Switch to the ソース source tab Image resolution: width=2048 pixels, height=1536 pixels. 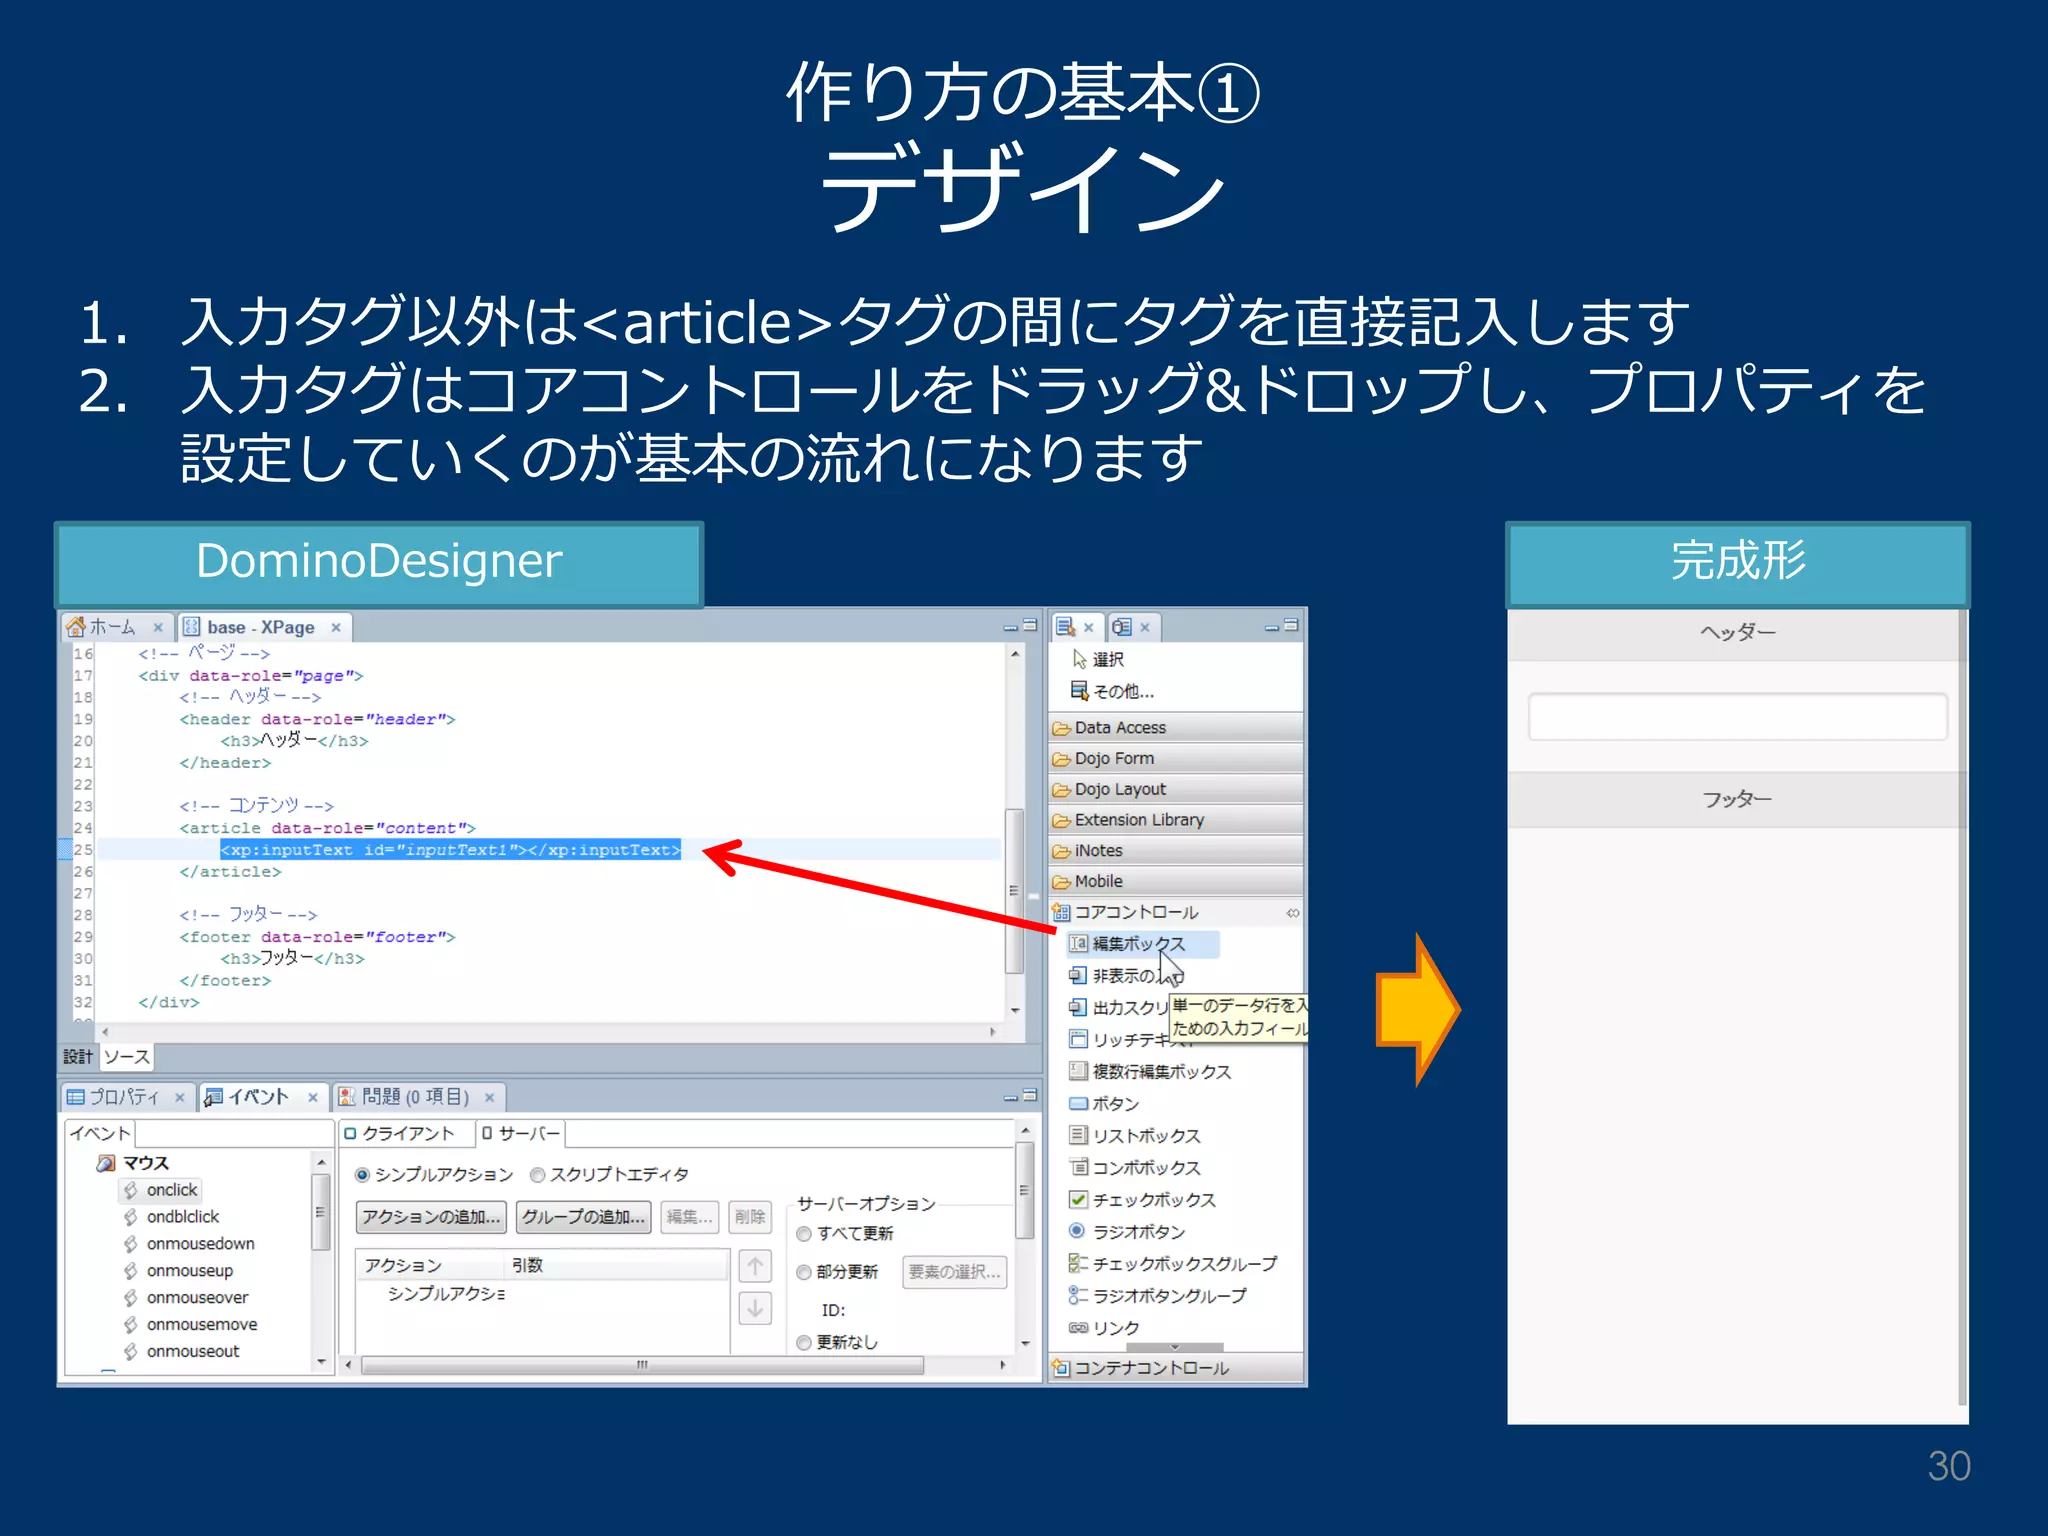pyautogui.click(x=127, y=1057)
